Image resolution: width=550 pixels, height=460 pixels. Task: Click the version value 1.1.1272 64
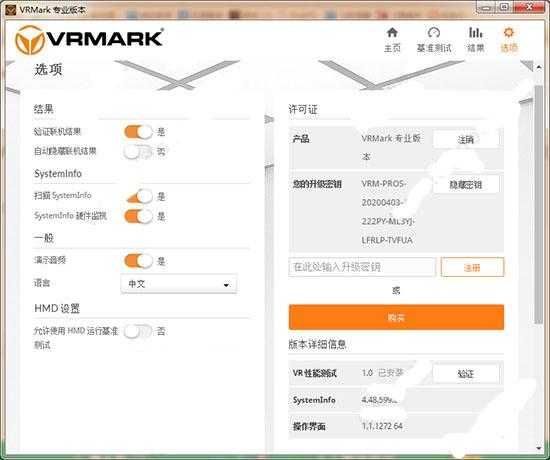(382, 426)
